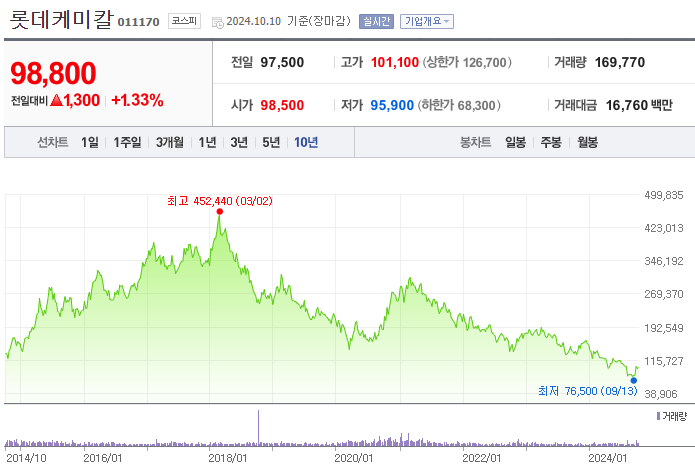Click the 최고 452,440 (03/02) label

pos(220,201)
